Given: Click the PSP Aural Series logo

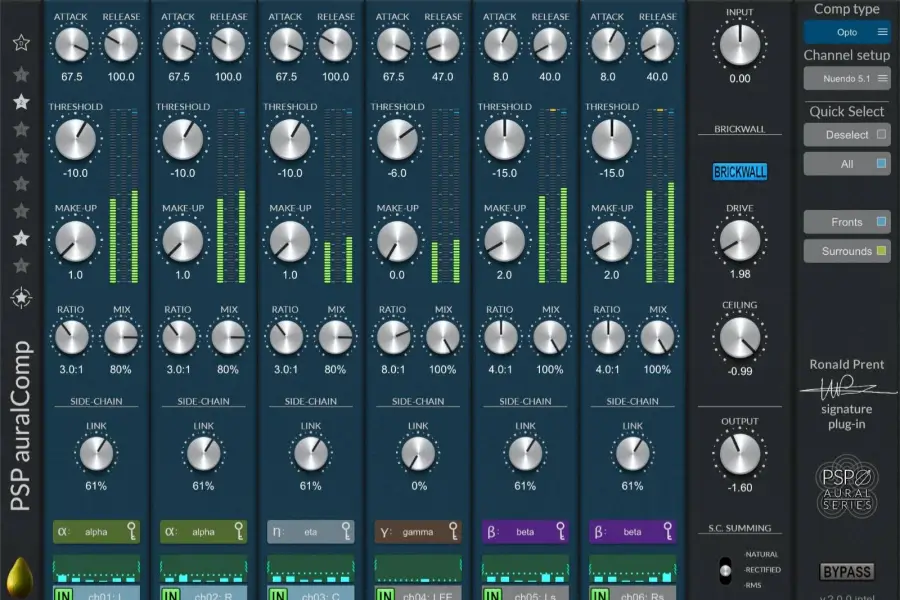Looking at the screenshot, I should [x=847, y=487].
